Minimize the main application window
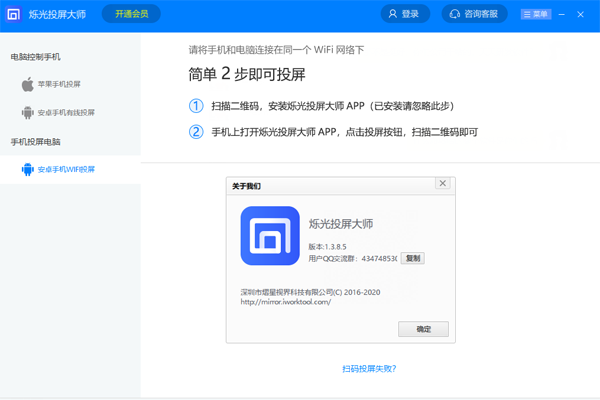 click(561, 15)
